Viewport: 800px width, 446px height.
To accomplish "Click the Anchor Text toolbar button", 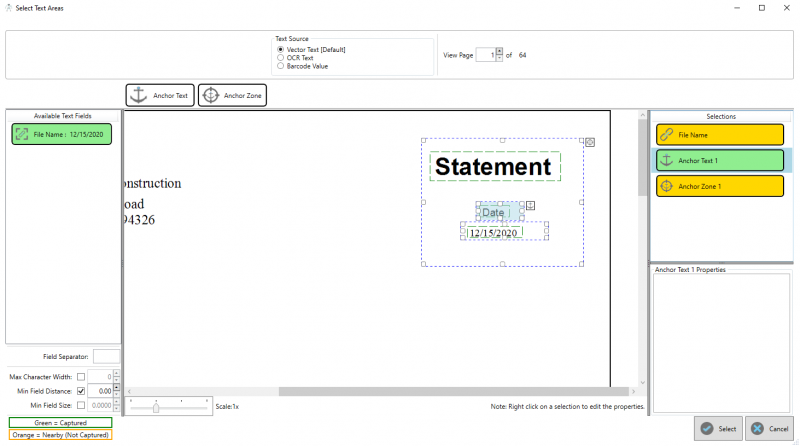I will tap(159, 95).
